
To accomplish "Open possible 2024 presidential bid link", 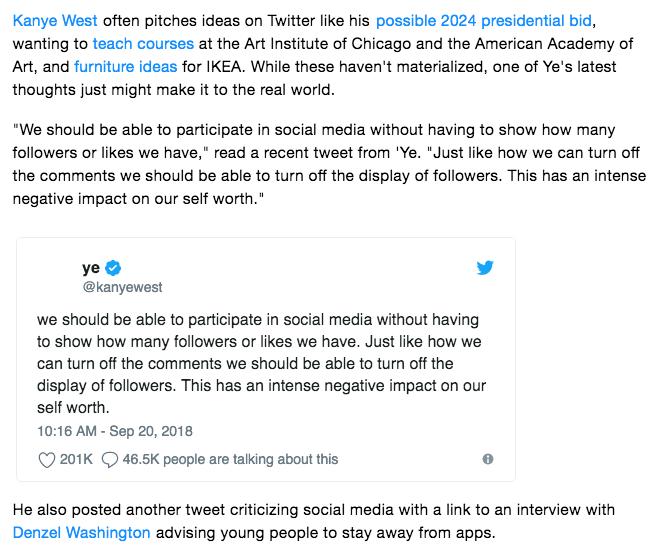I will [x=484, y=20].
